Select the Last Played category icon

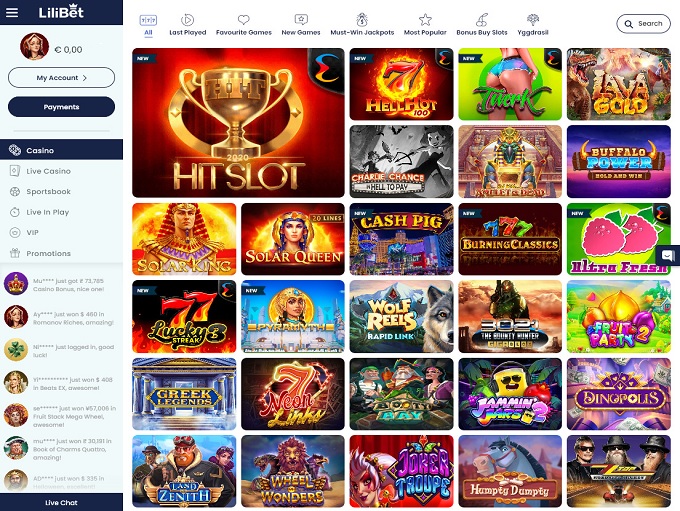pyautogui.click(x=188, y=20)
